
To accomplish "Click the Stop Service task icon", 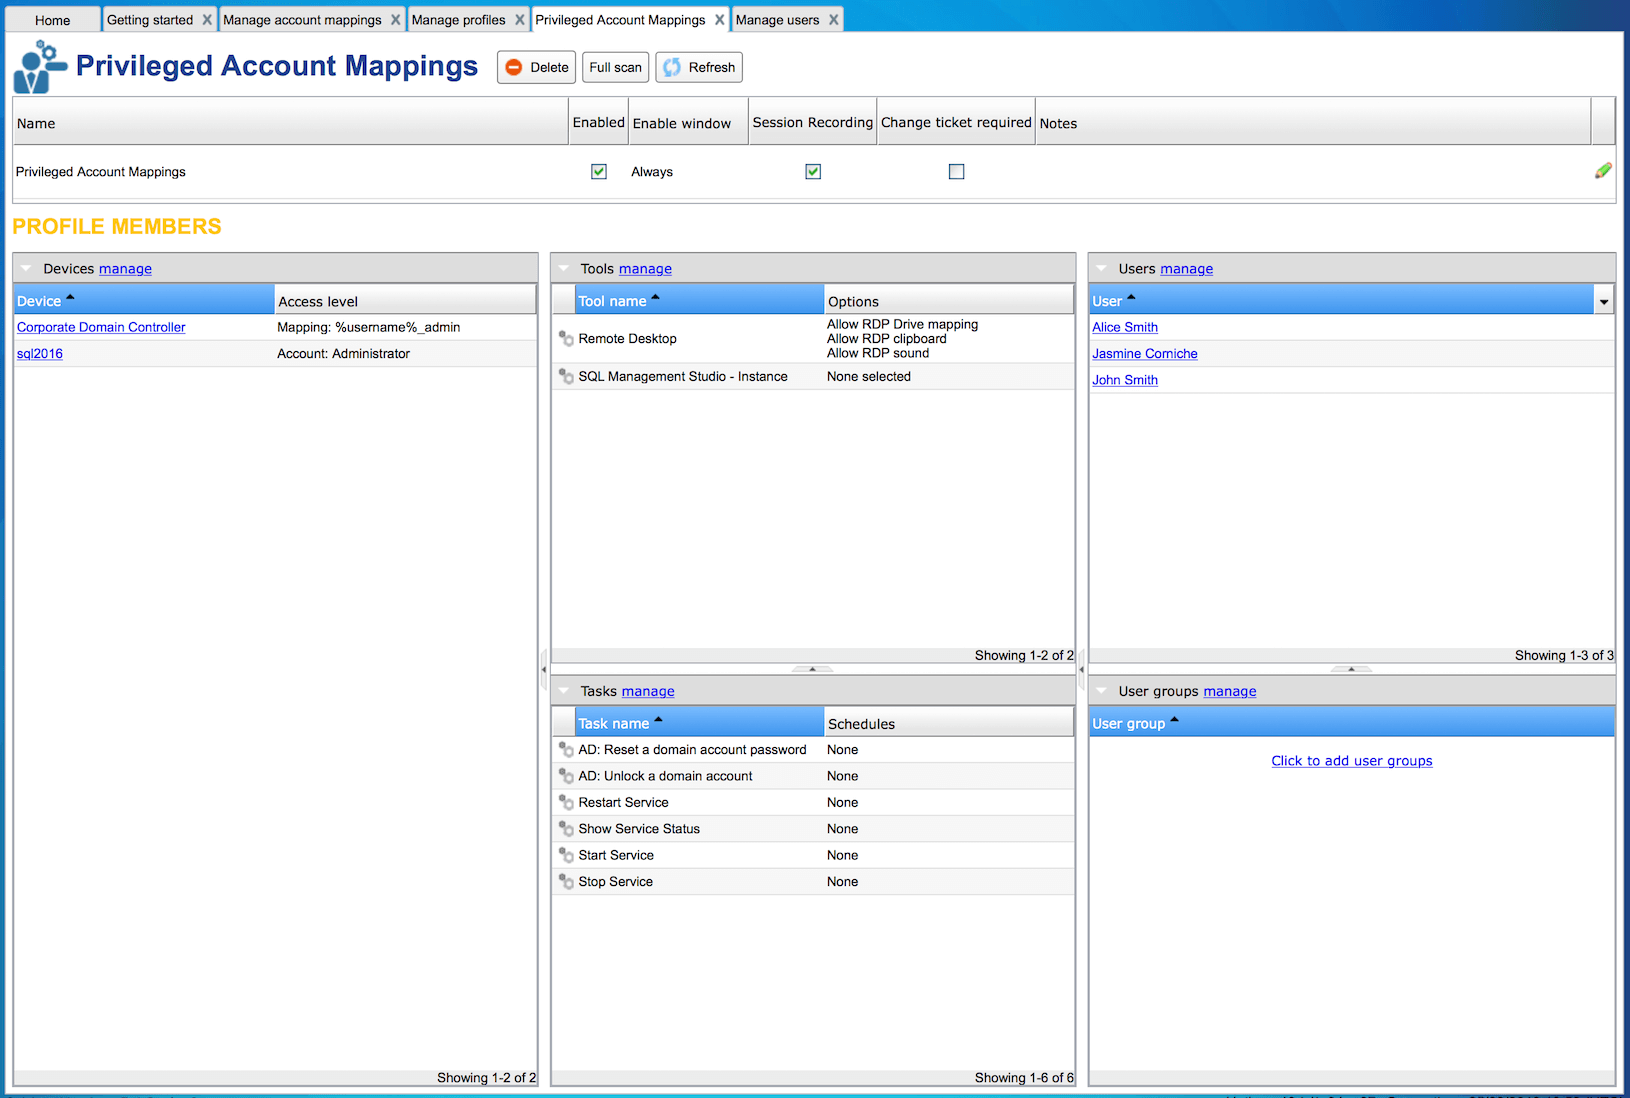I will [x=566, y=882].
